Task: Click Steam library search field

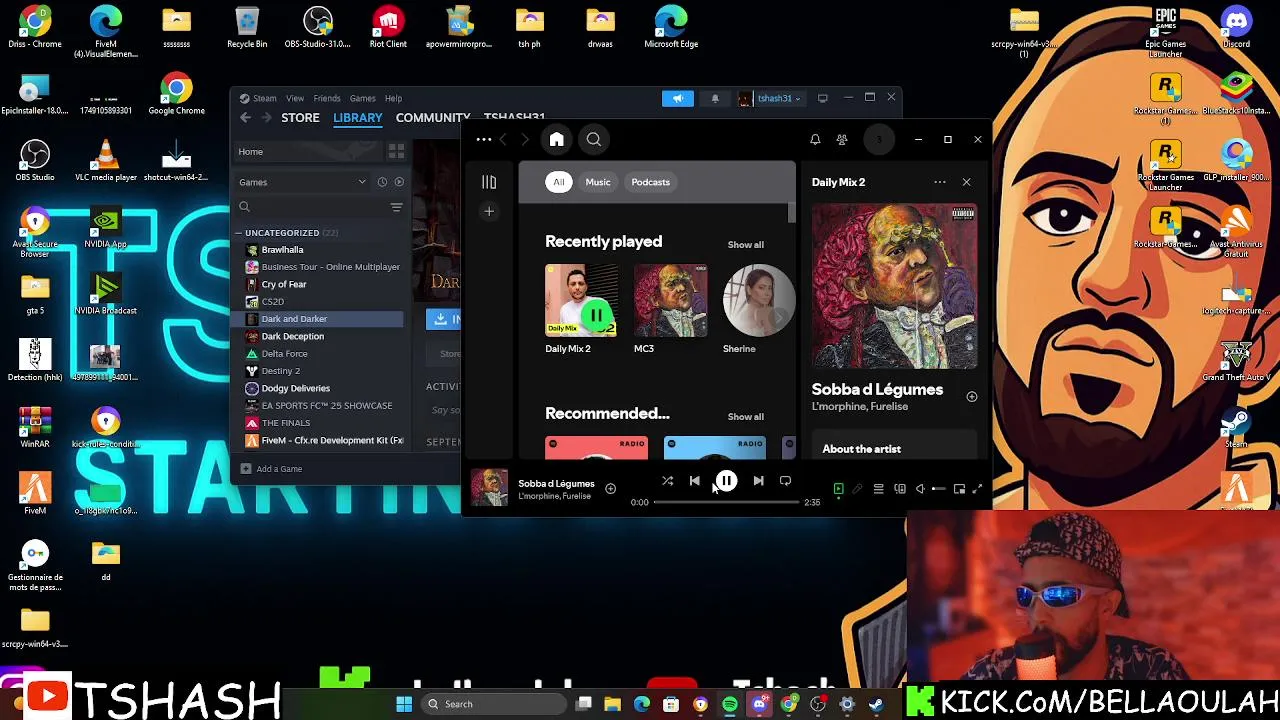Action: [x=310, y=207]
